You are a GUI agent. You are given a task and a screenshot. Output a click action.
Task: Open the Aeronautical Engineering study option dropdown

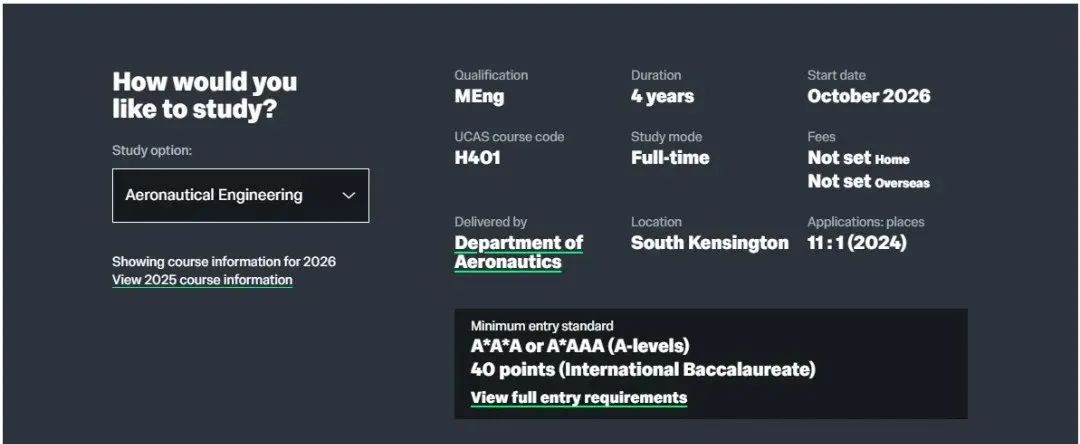tap(240, 195)
